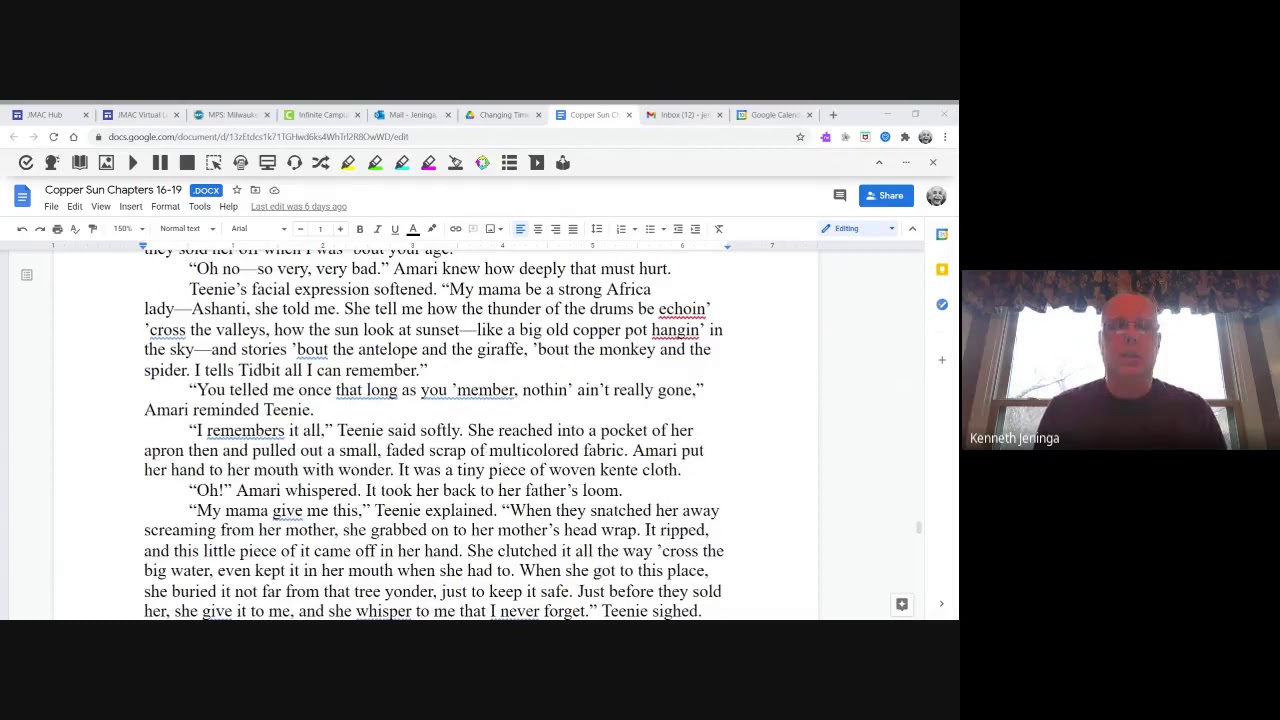The width and height of the screenshot is (1280, 720).
Task: Open Read&Write translator shuffle icon
Action: (321, 163)
